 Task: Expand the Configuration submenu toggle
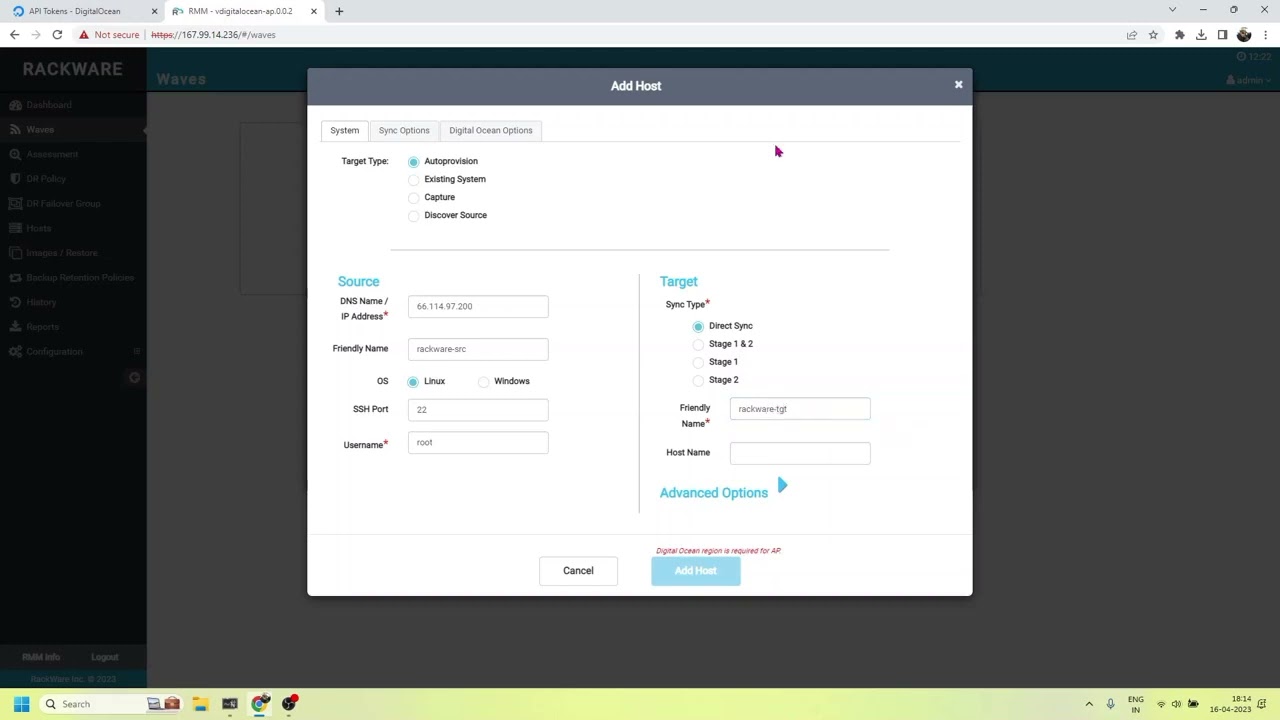pyautogui.click(x=137, y=352)
